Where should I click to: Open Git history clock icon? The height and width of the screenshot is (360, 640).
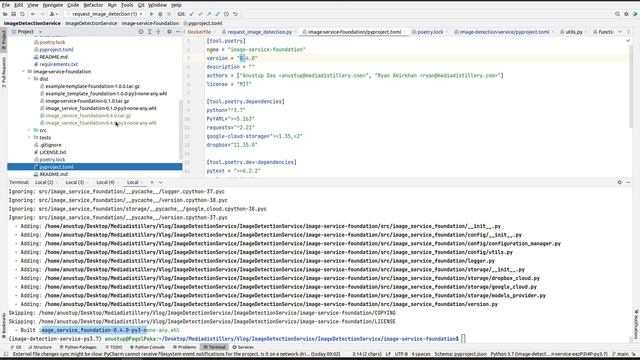click(x=227, y=14)
